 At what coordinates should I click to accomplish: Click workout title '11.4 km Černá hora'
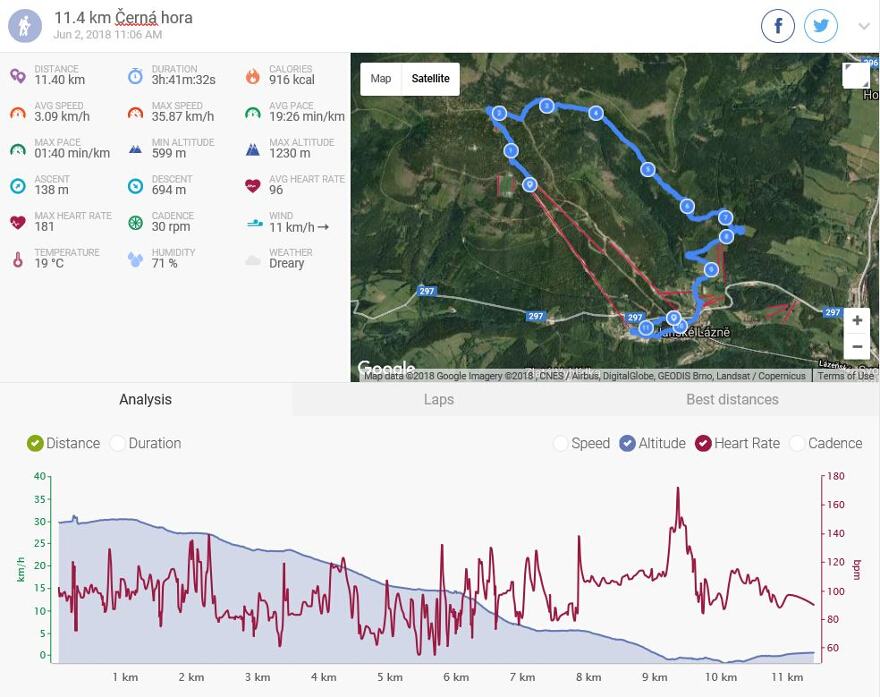tap(123, 18)
